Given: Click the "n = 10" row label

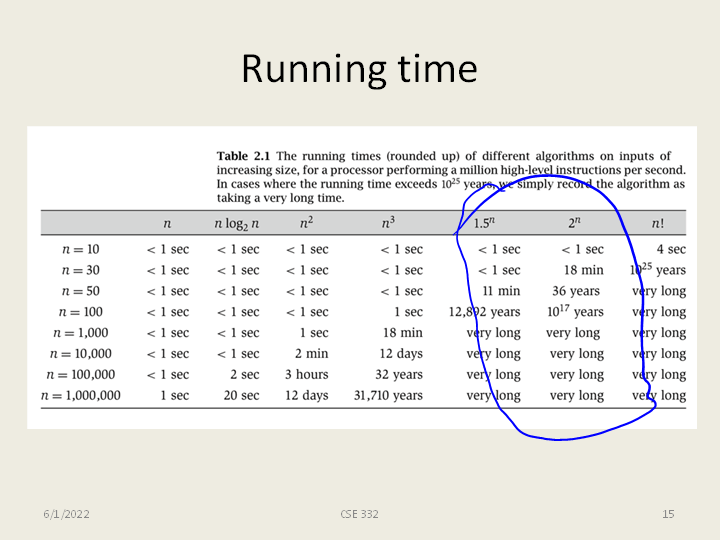Looking at the screenshot, I should 80,249.
